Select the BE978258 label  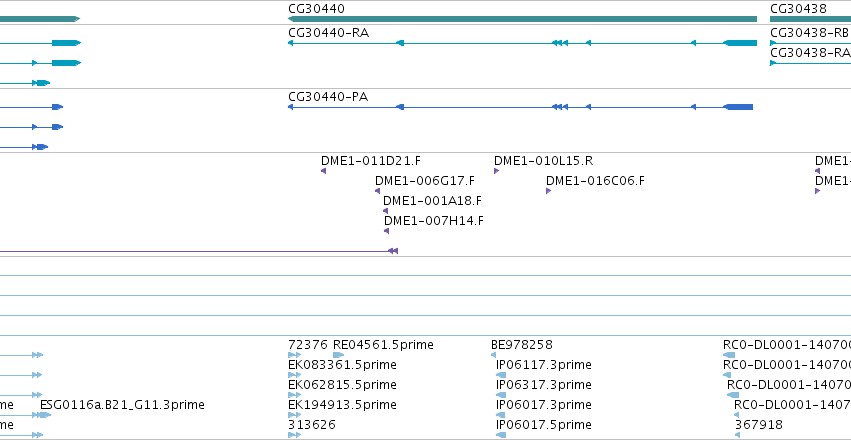522,345
